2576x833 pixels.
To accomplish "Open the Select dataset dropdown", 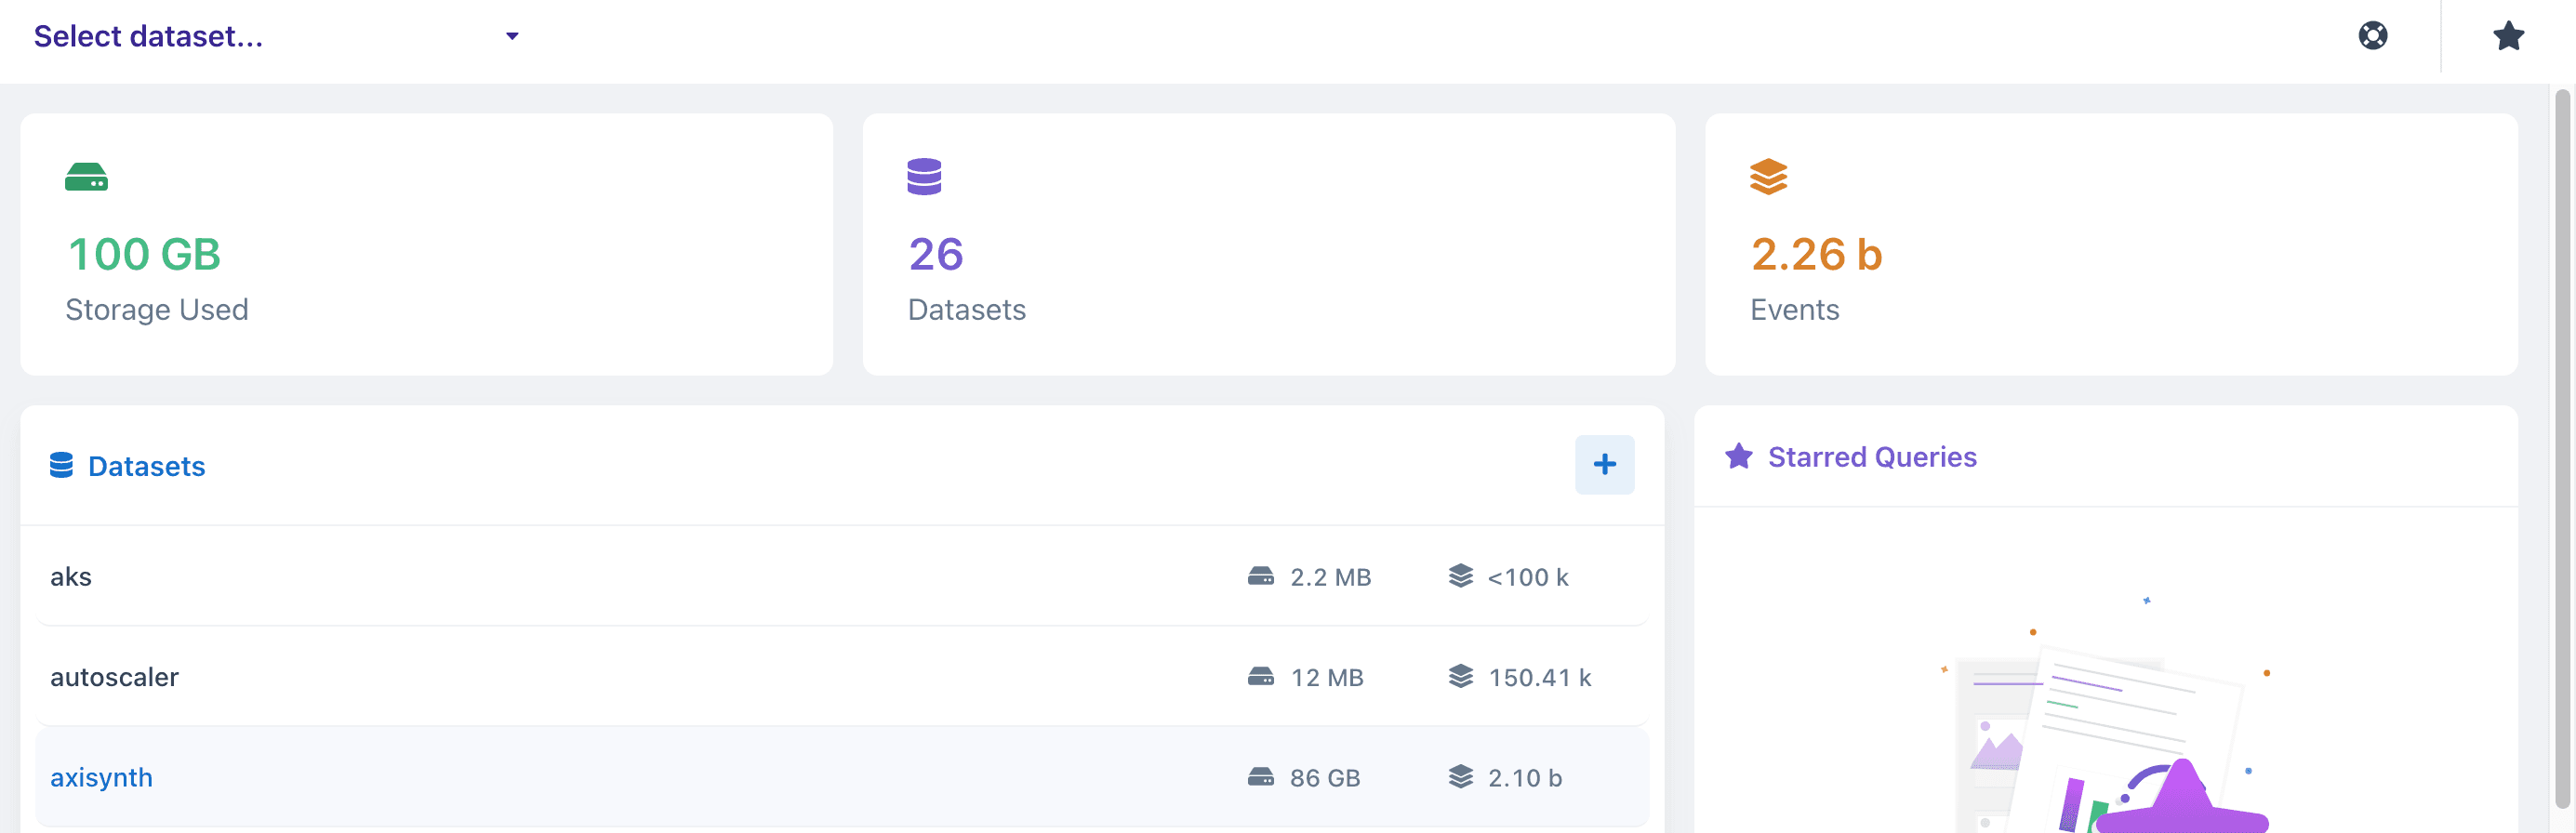I will (276, 36).
